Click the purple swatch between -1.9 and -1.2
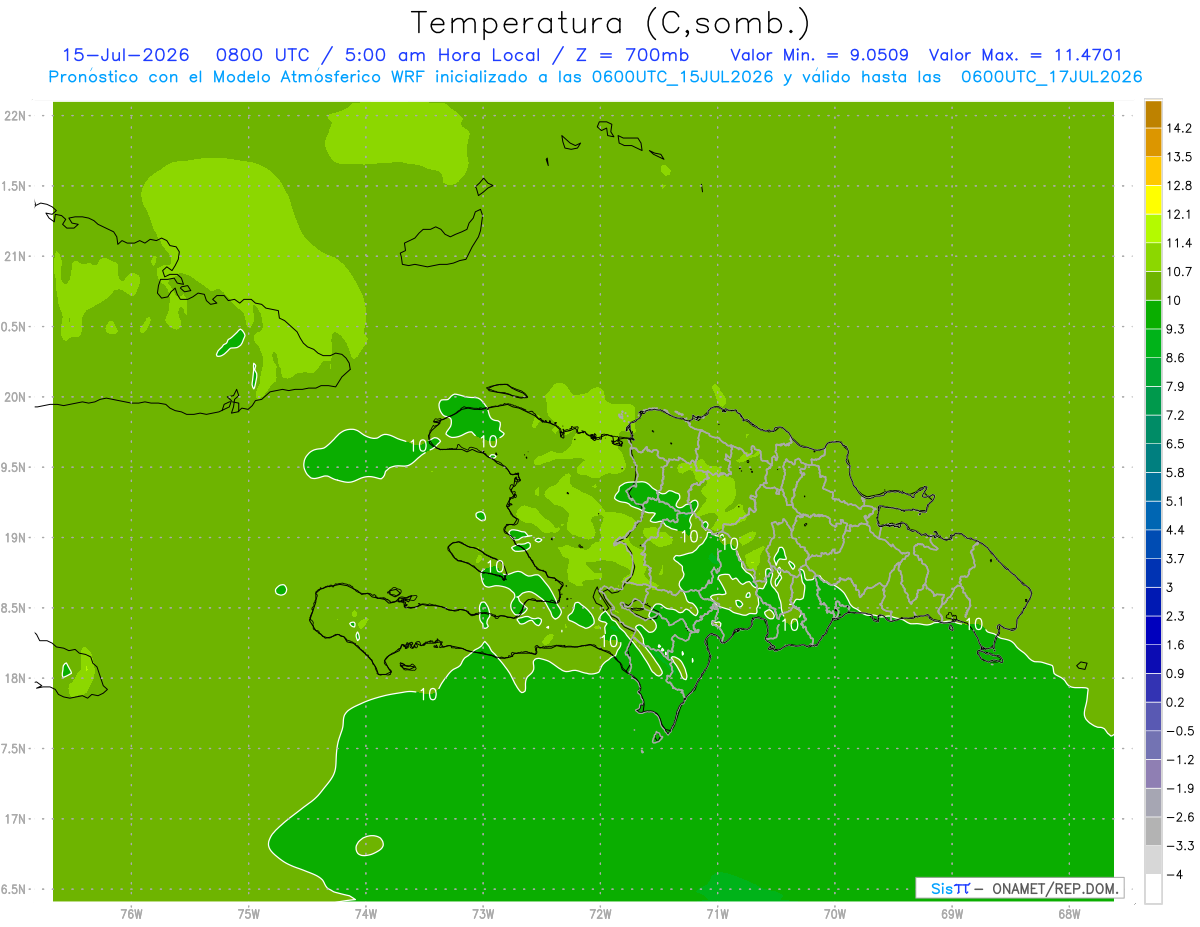 coord(1153,774)
